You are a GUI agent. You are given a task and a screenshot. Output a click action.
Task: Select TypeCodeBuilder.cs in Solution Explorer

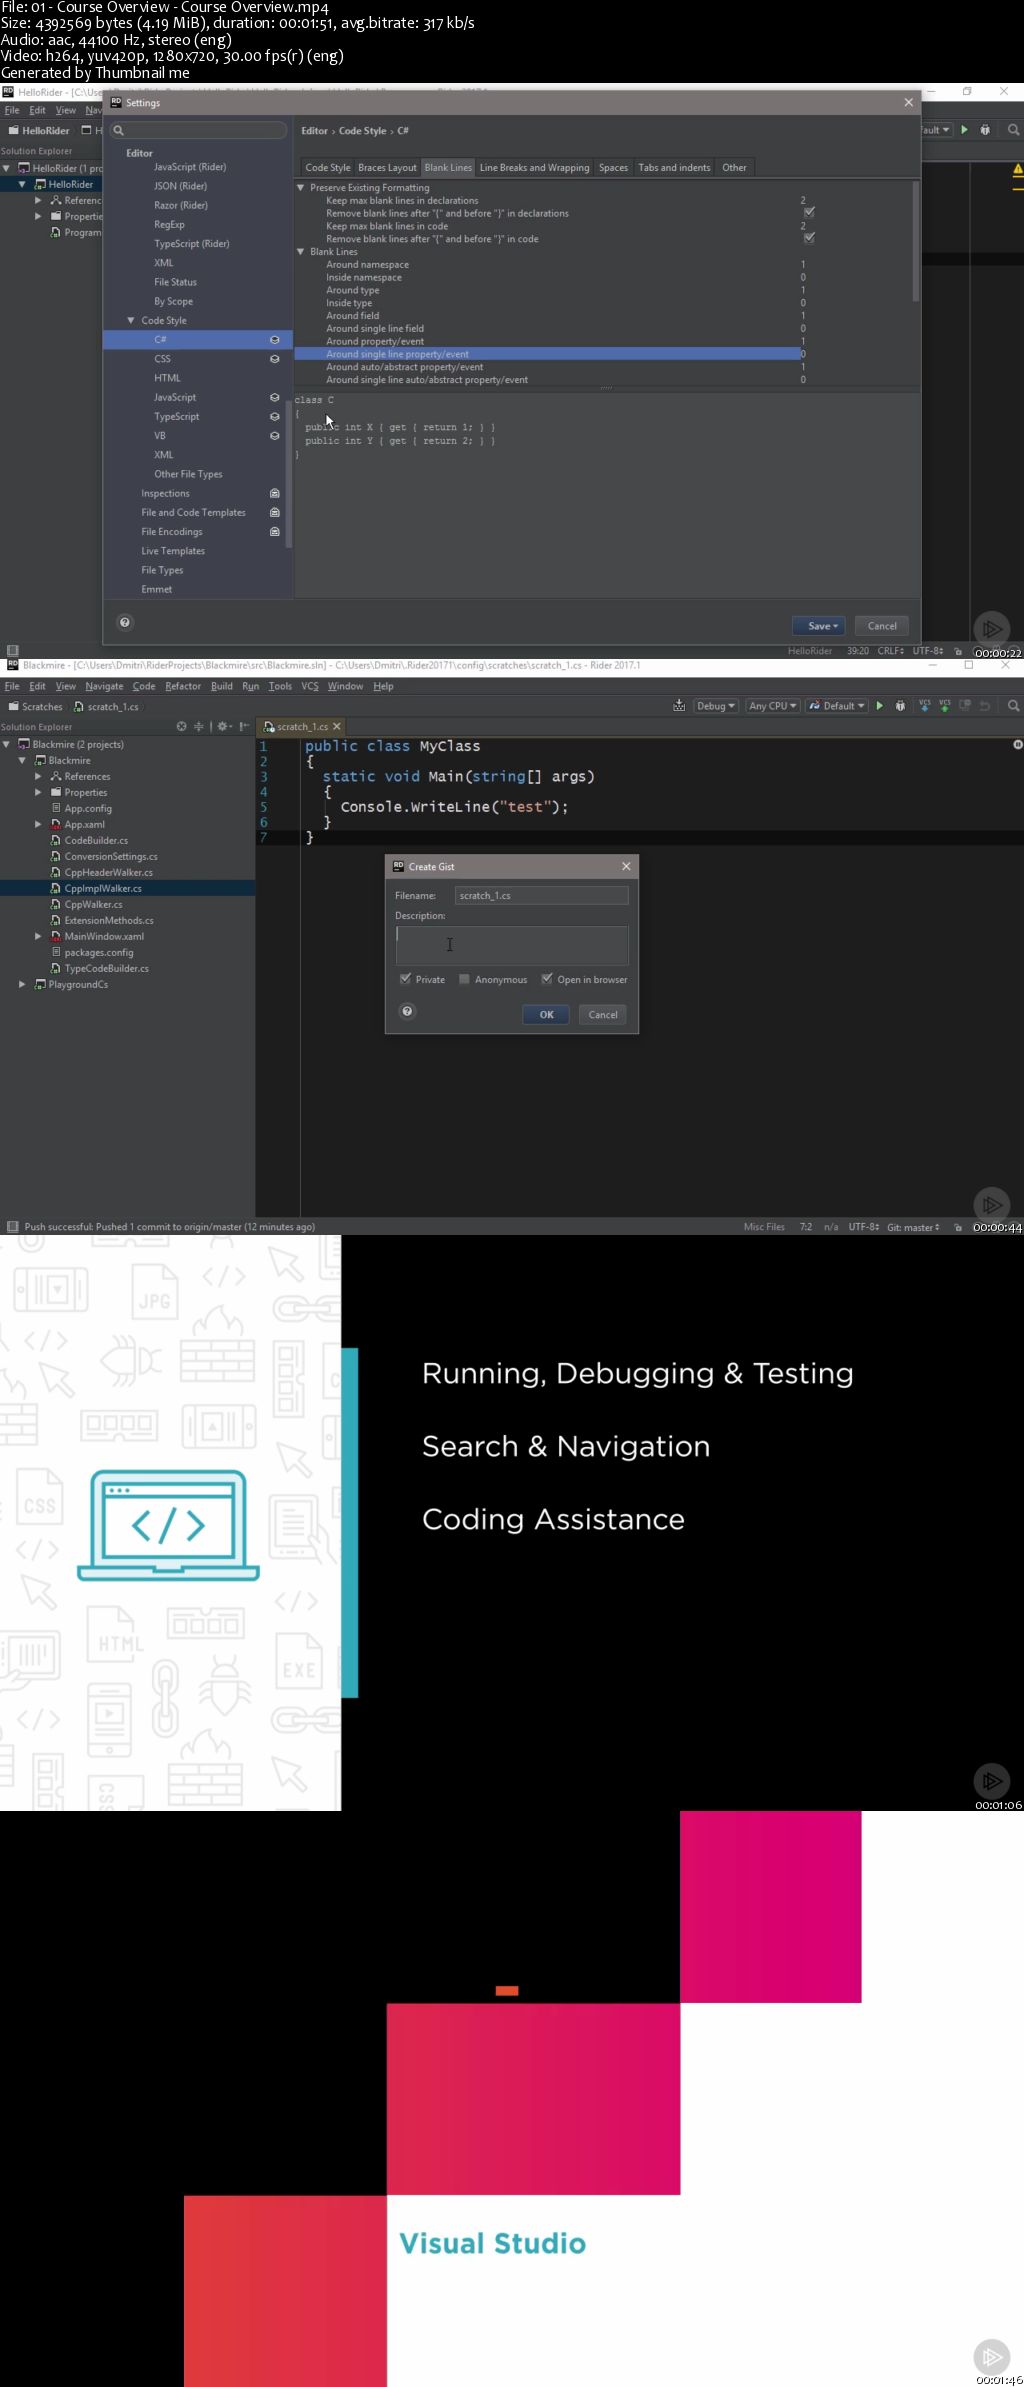pos(106,968)
